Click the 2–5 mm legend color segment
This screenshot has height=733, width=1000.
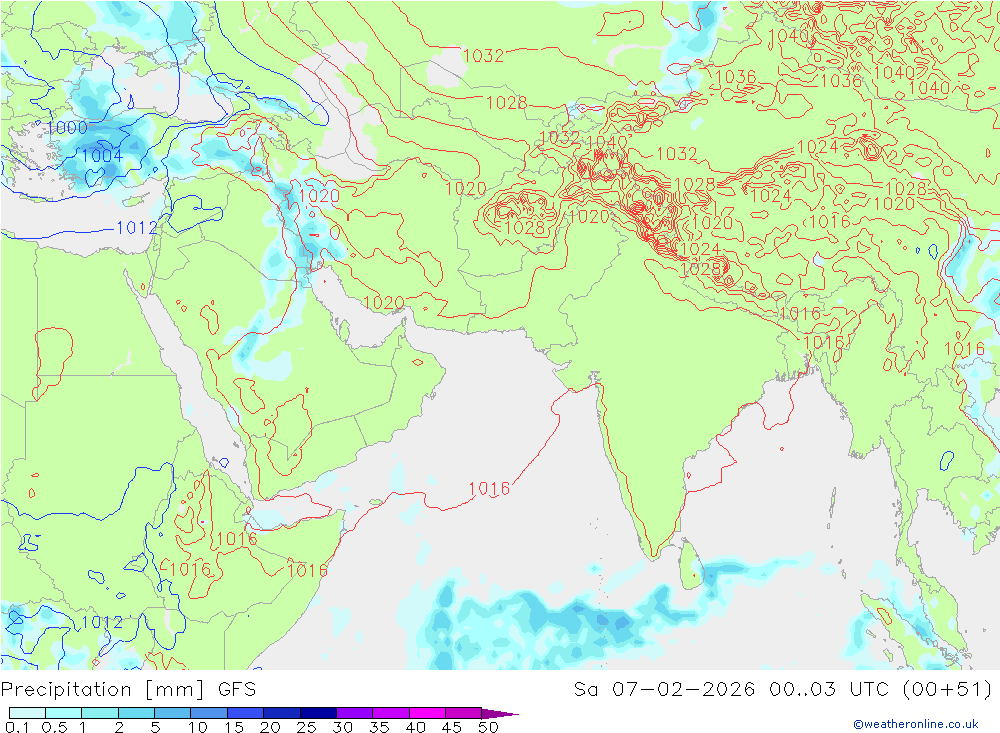point(136,713)
